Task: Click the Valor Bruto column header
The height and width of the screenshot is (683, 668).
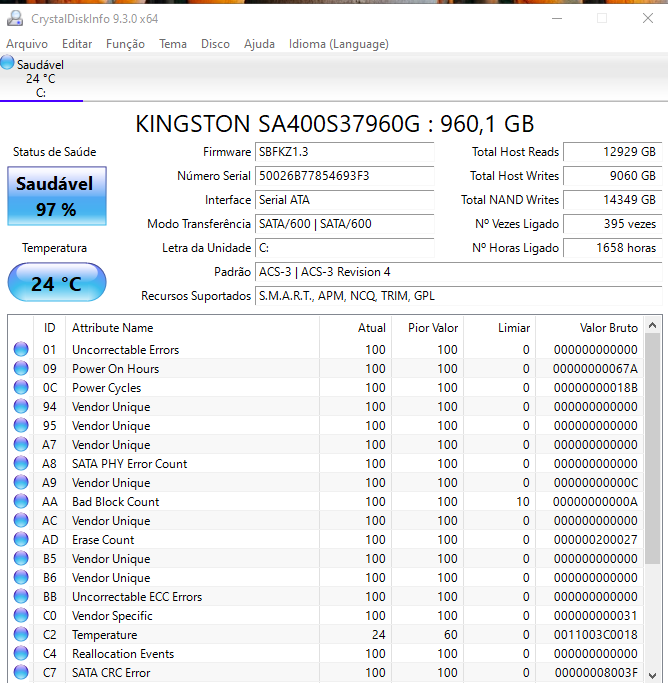Action: (590, 328)
